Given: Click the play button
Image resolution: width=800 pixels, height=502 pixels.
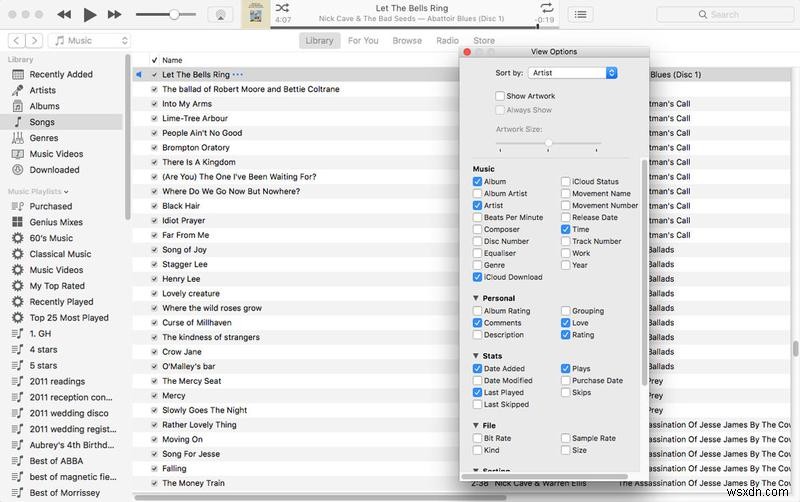Looking at the screenshot, I should (90, 15).
